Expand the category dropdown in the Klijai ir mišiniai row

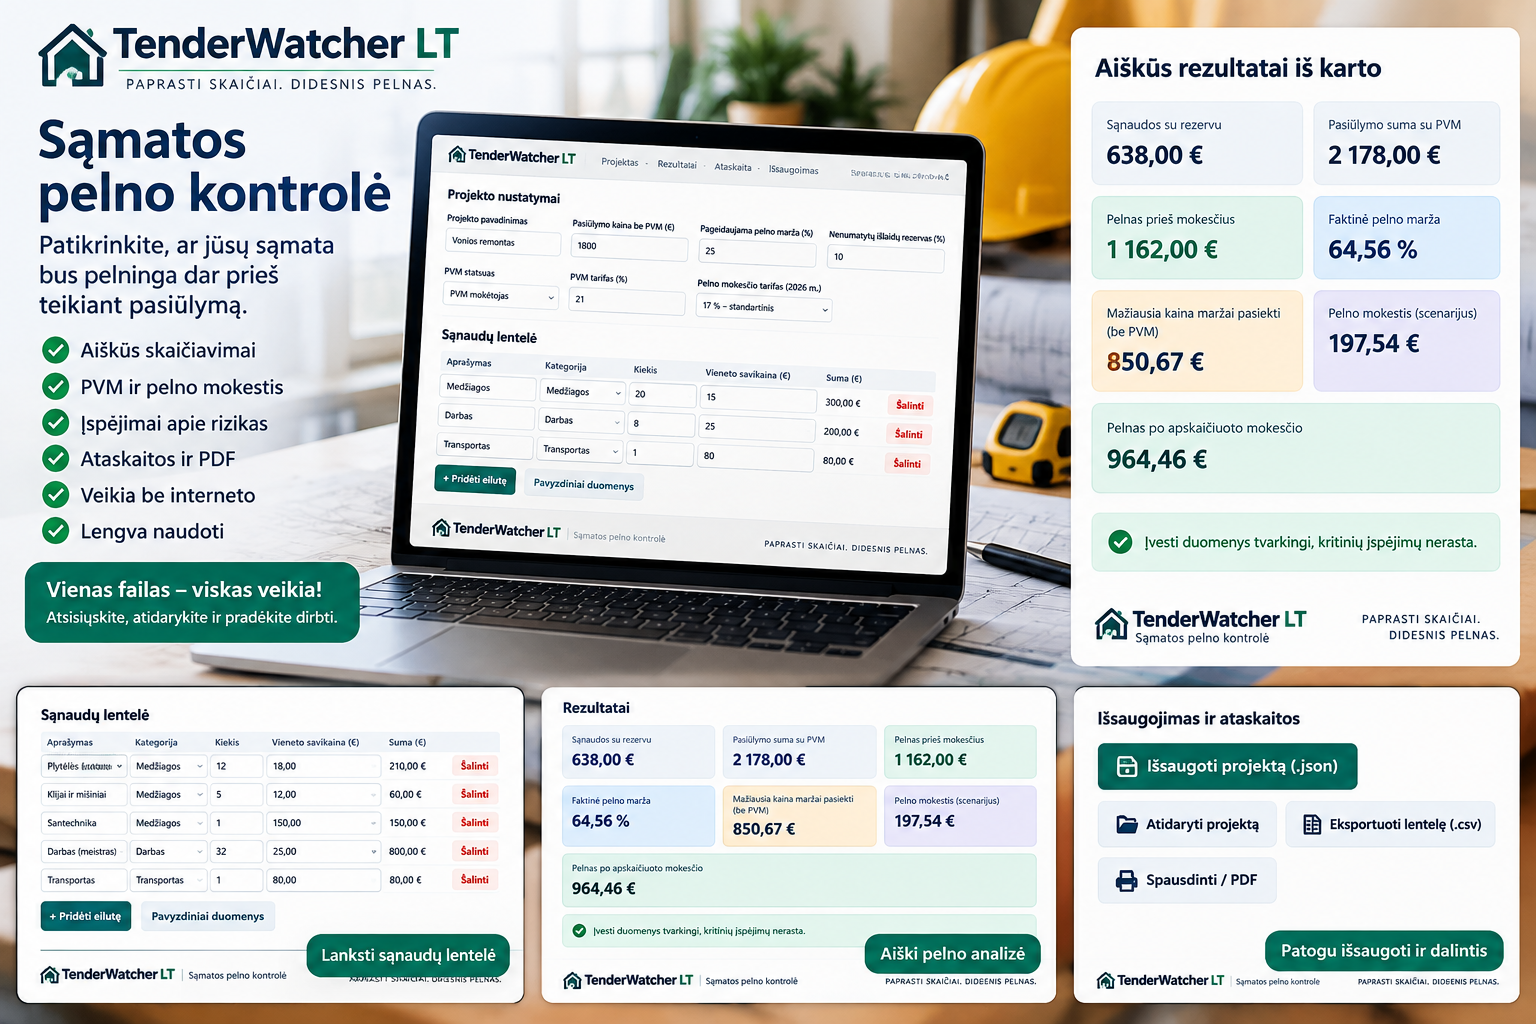169,794
